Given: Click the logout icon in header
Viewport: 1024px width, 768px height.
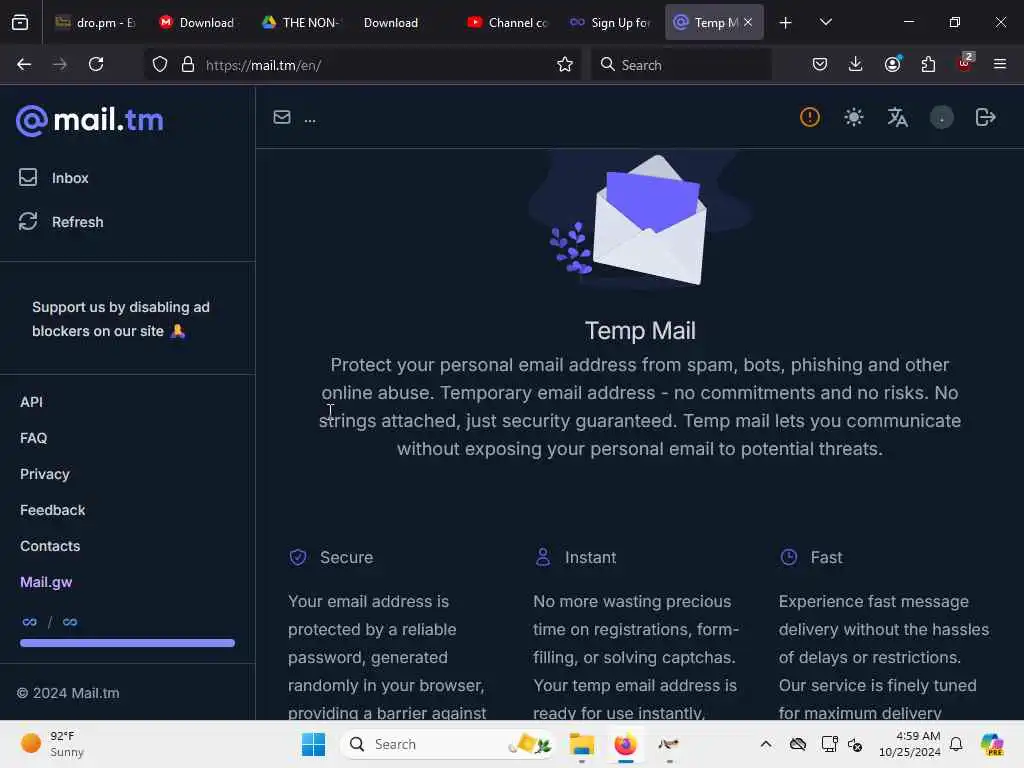Looking at the screenshot, I should (985, 118).
